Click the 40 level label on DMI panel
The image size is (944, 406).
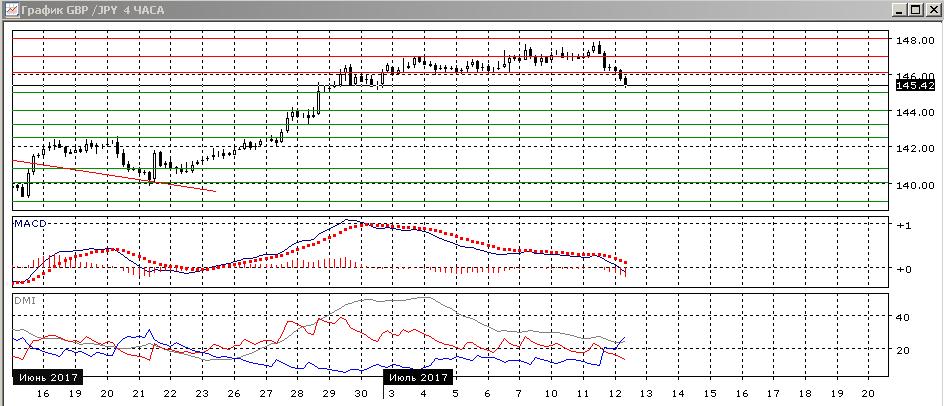pos(903,317)
